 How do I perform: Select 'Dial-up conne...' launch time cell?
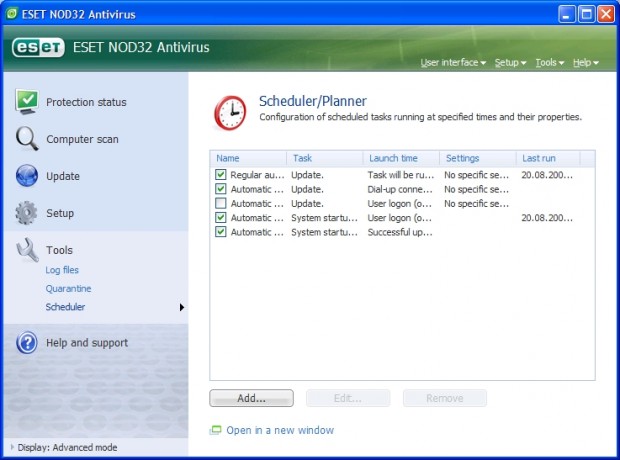click(x=400, y=189)
